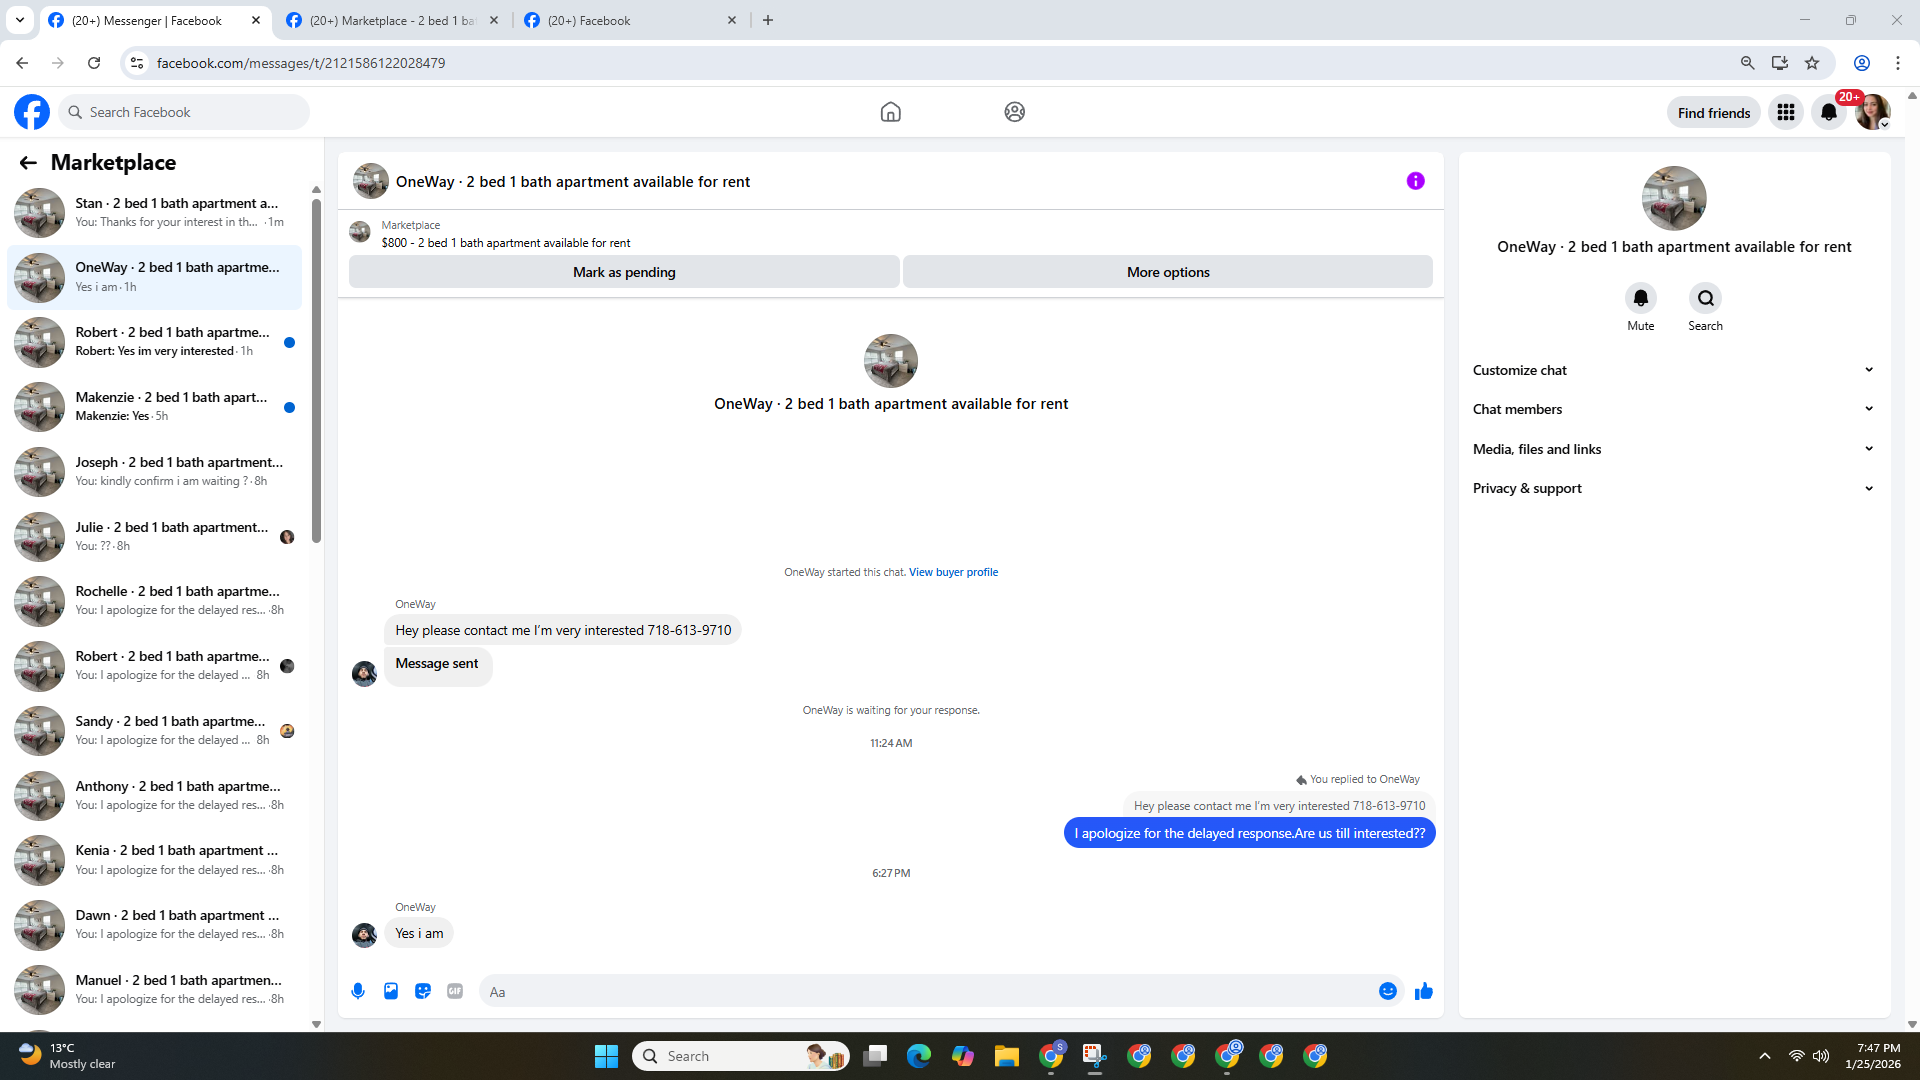The image size is (1920, 1080).
Task: Mute this OneWay conversation
Action: [x=1640, y=298]
